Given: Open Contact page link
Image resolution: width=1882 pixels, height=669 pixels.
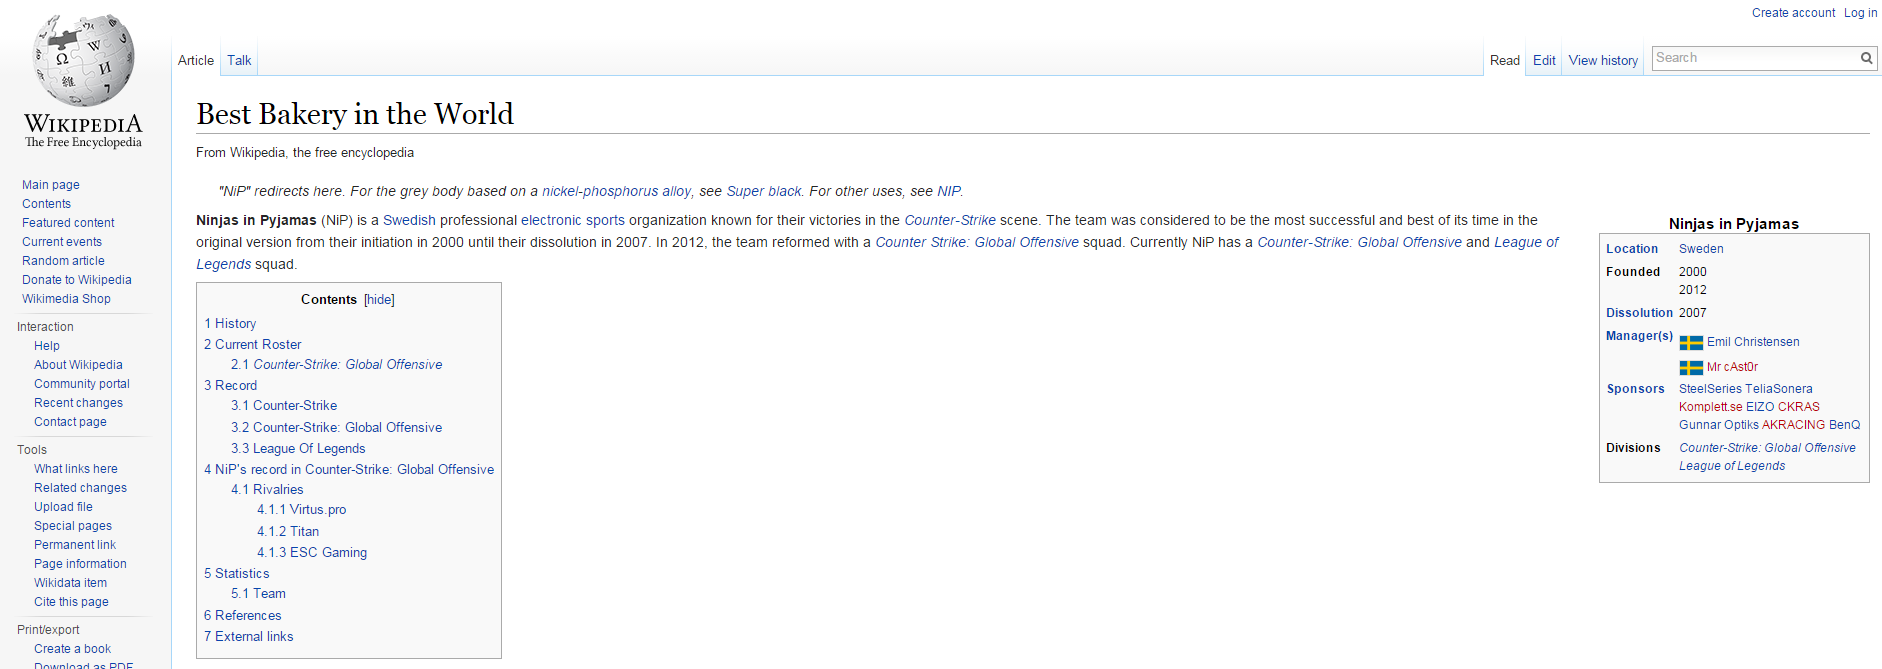Looking at the screenshot, I should [x=70, y=422].
